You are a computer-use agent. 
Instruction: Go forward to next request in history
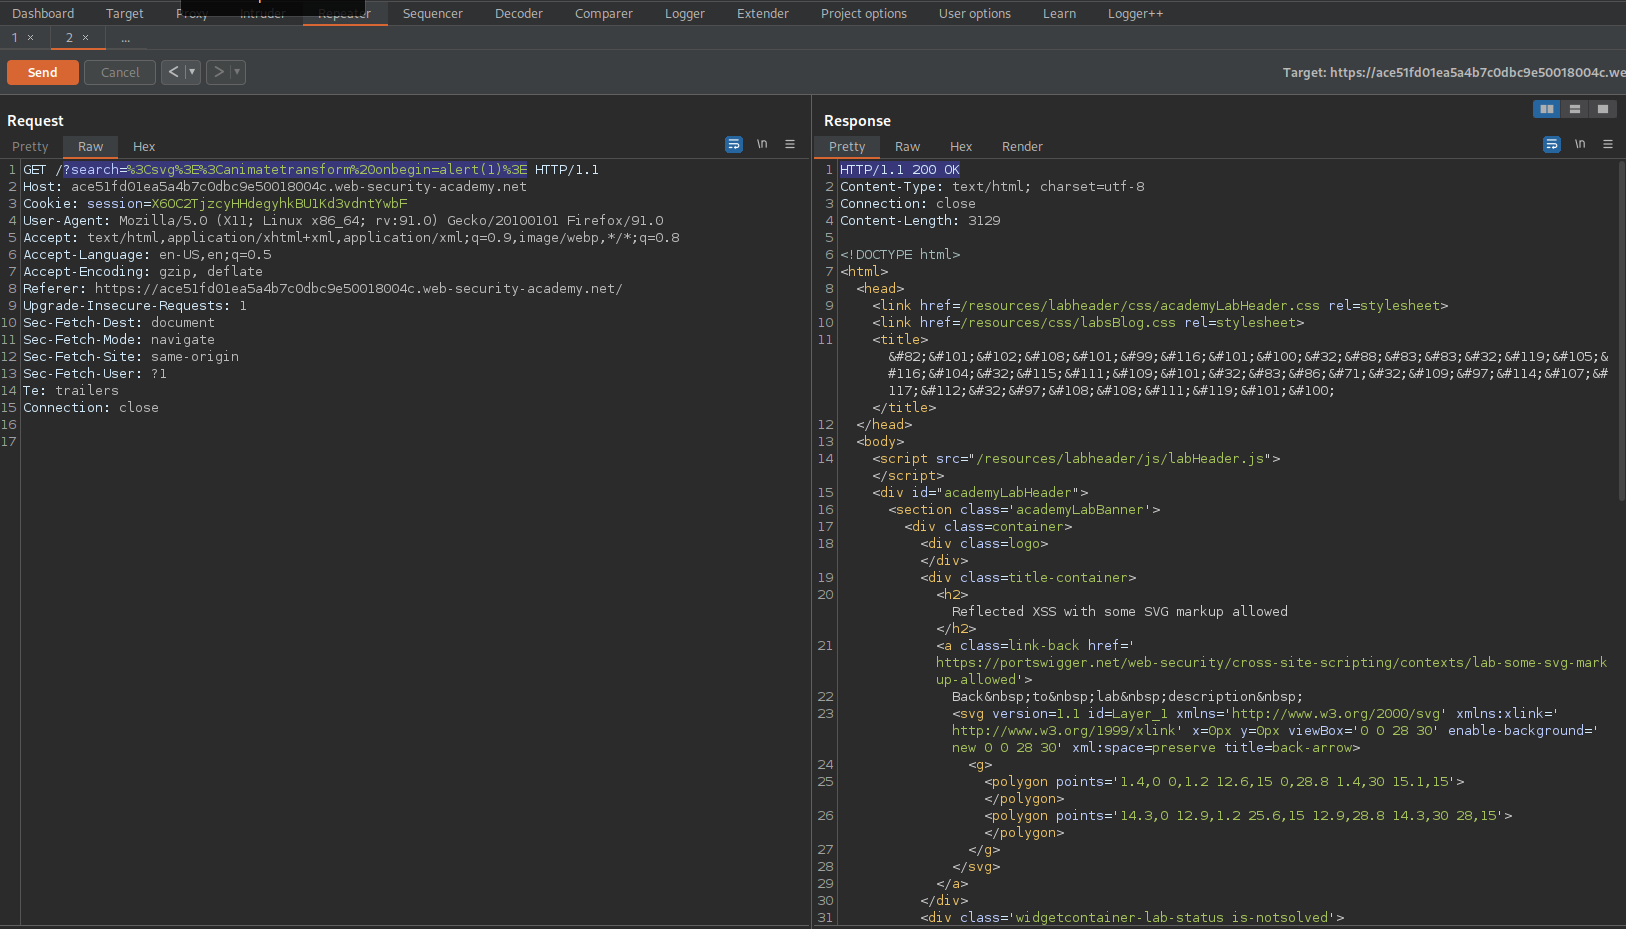218,72
